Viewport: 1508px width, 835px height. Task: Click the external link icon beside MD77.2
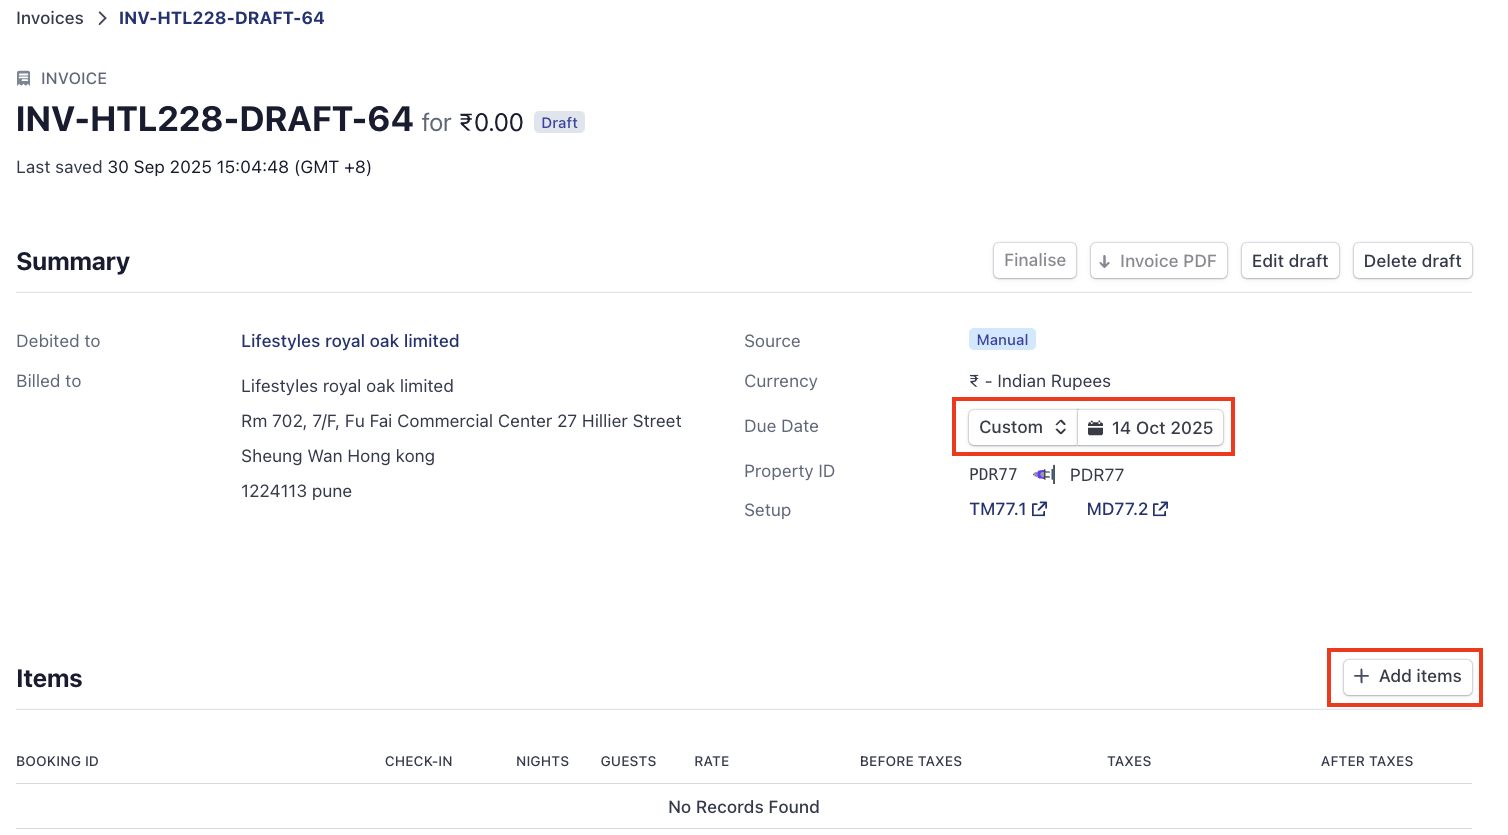1160,509
